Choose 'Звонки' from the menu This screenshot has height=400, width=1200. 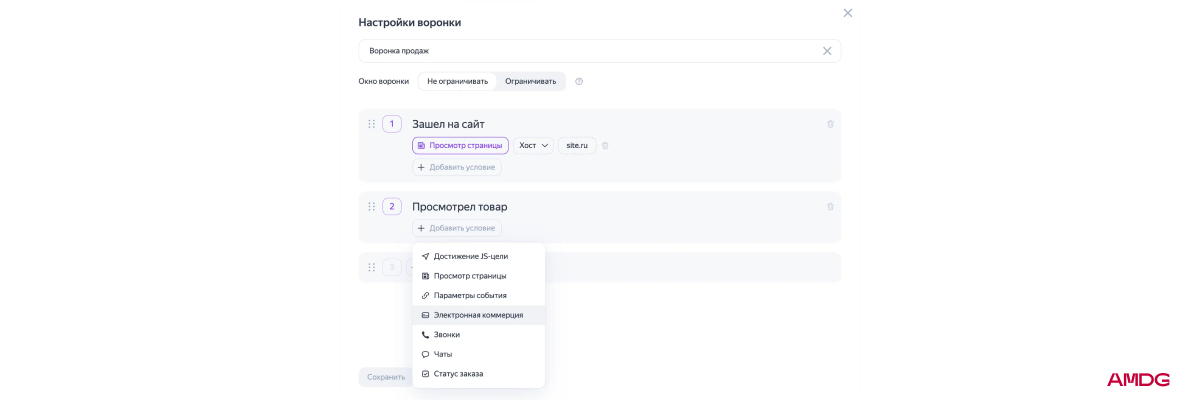[x=478, y=334]
